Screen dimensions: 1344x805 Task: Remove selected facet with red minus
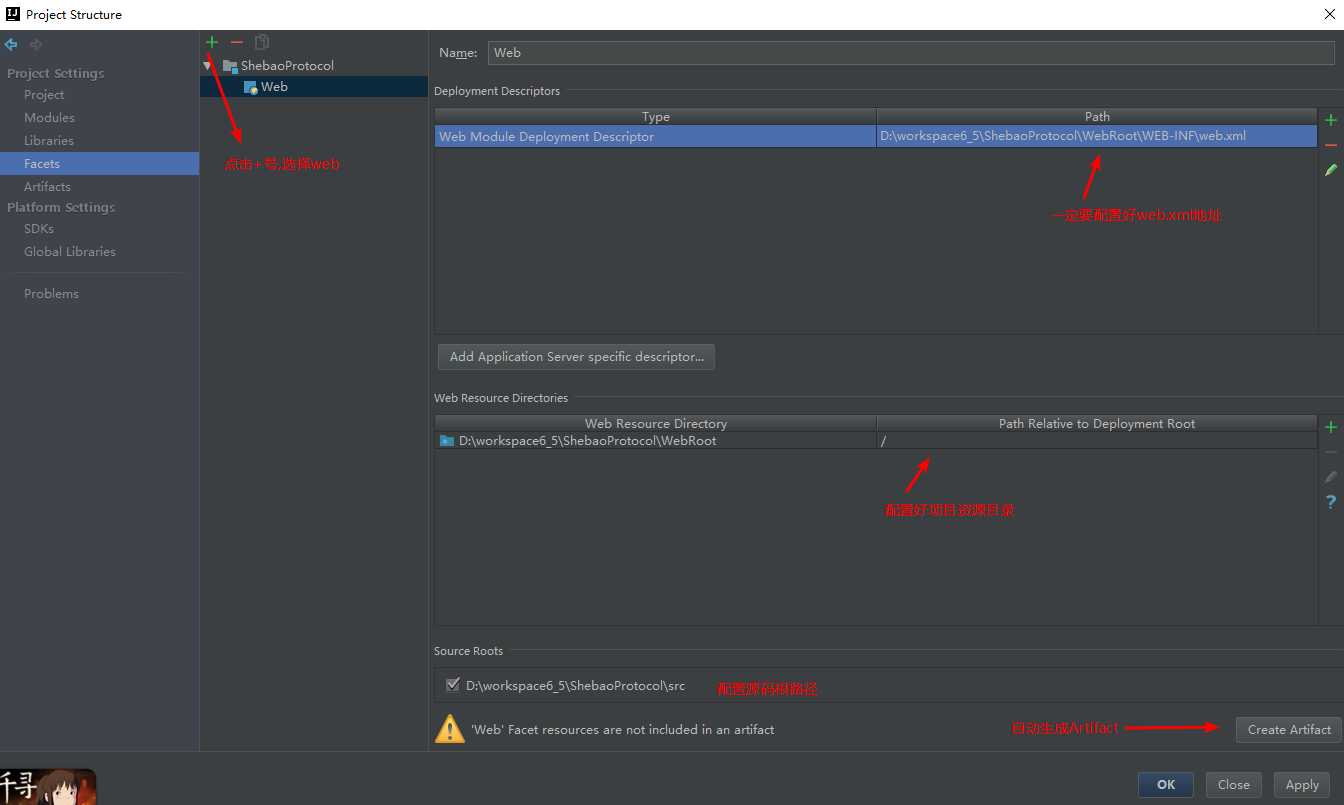[237, 42]
